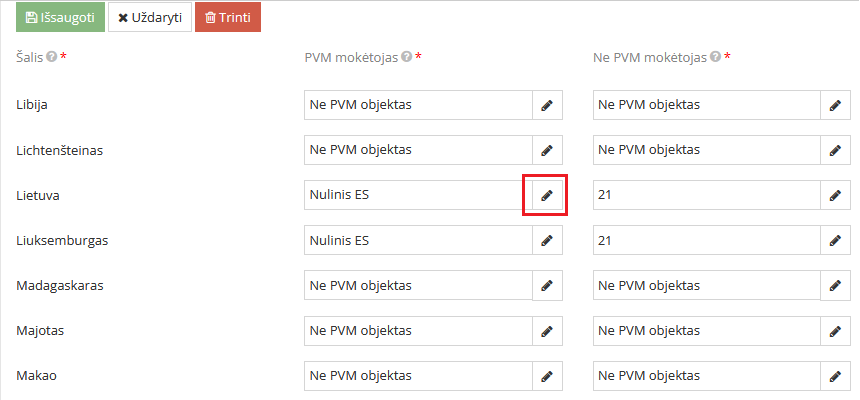Click the pencil icon for Madagaskaras PVM mokėtojas

tap(546, 285)
